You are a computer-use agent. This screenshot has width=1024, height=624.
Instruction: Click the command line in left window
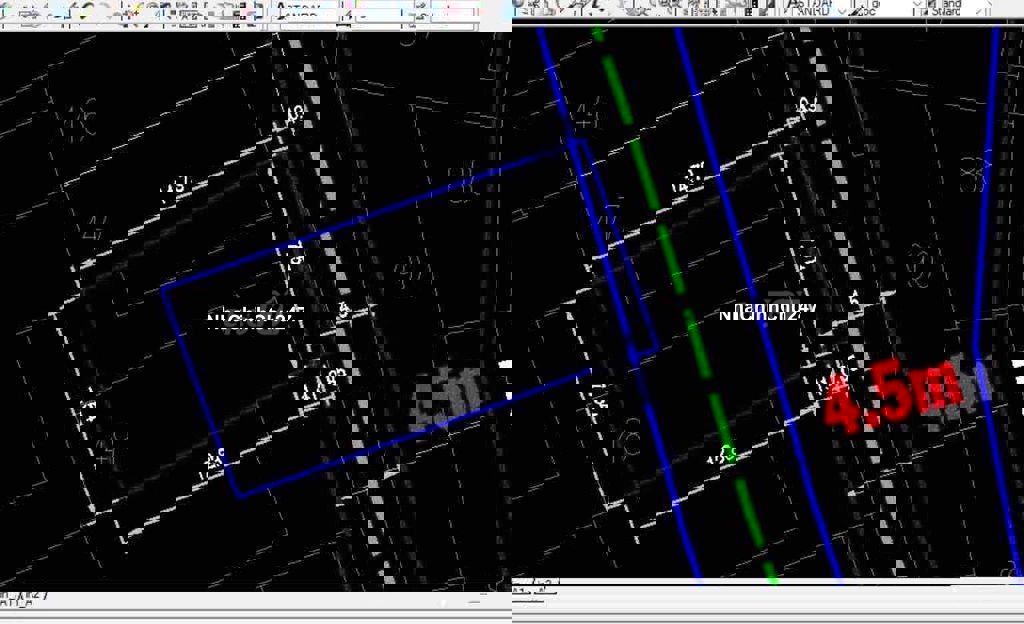[250, 612]
